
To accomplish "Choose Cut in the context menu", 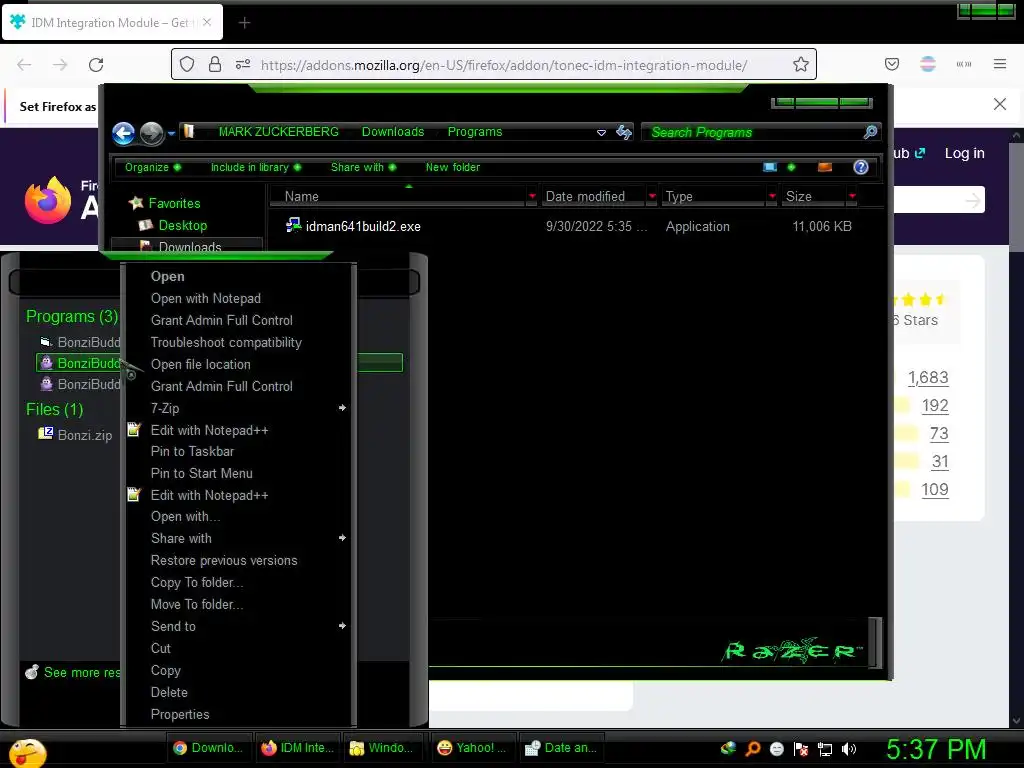I will 238,648.
